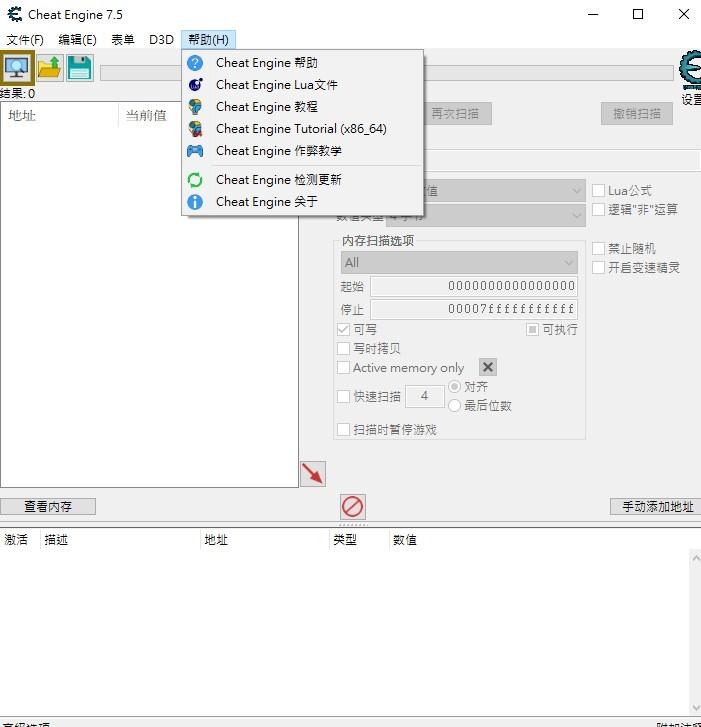Image resolution: width=701 pixels, height=727 pixels.
Task: Toggle the Lua公式 checkbox
Action: pyautogui.click(x=599, y=191)
